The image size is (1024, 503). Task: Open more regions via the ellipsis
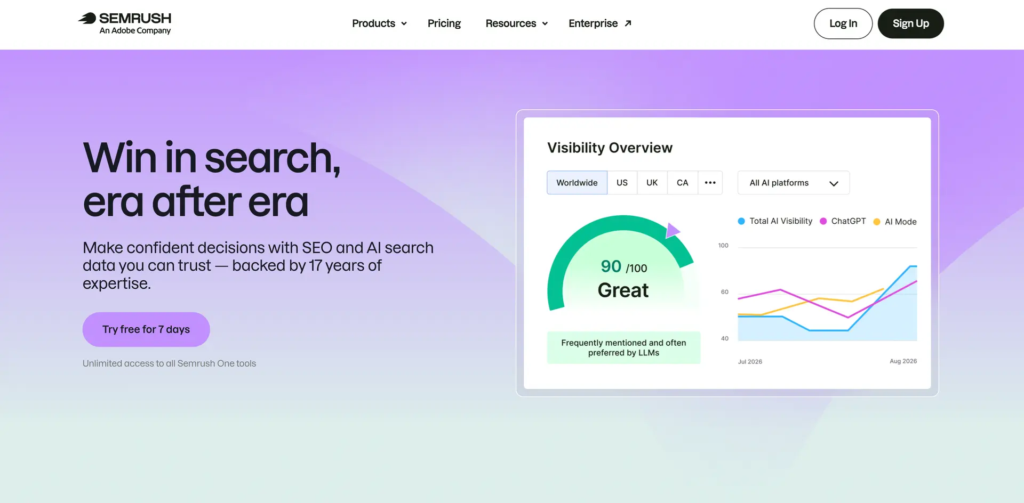tap(711, 183)
